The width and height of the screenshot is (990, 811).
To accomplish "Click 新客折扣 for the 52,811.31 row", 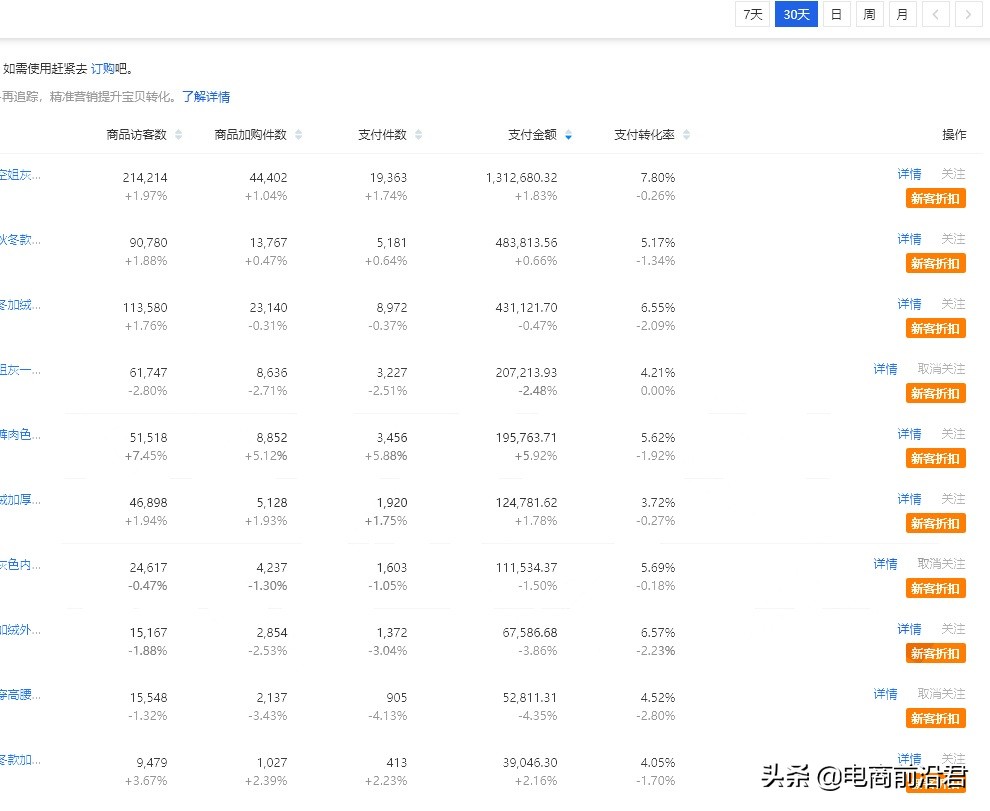I will pos(935,718).
